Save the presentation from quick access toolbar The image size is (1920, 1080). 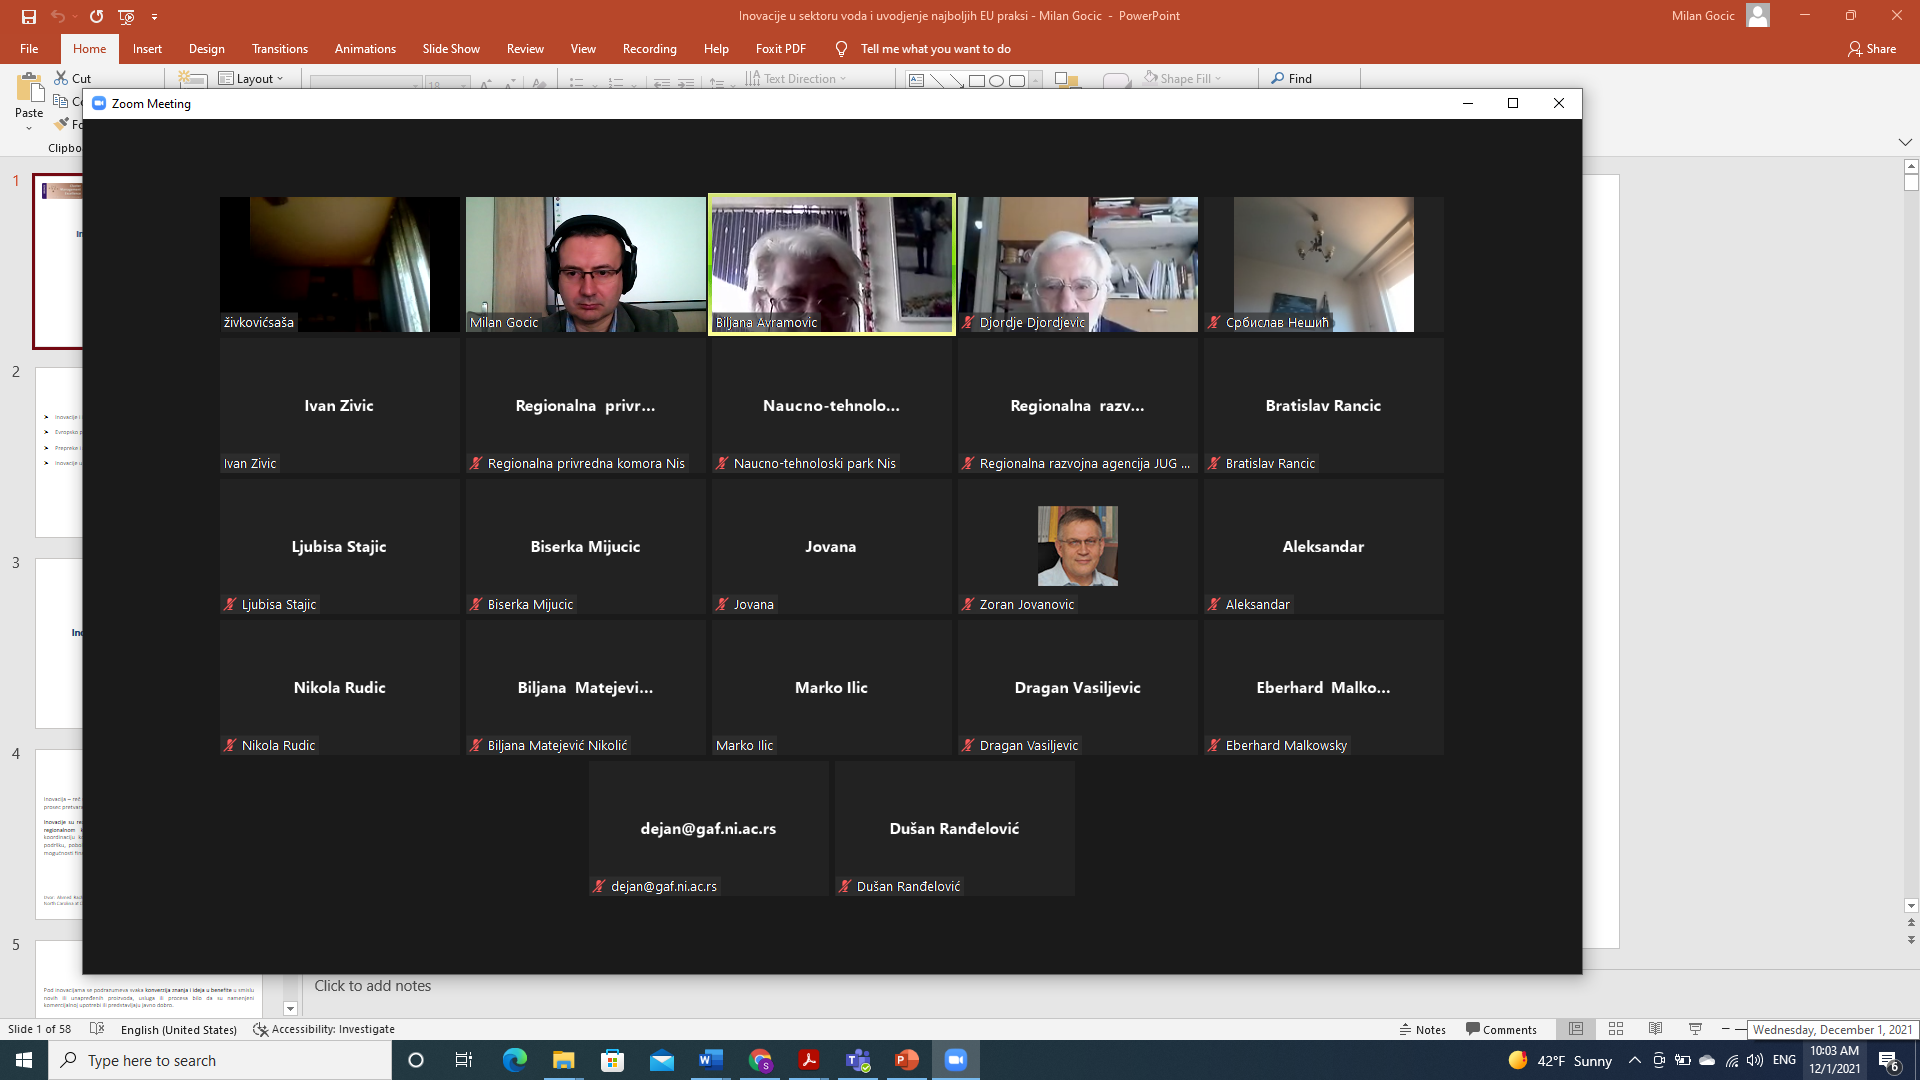point(29,16)
